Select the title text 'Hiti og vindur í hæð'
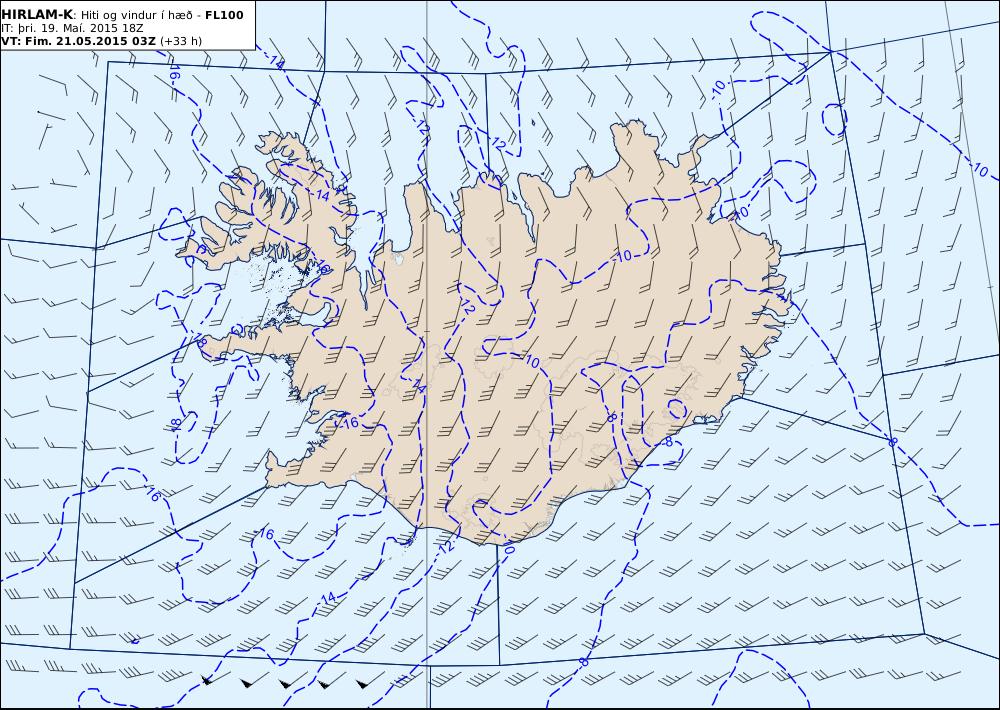 (136, 15)
